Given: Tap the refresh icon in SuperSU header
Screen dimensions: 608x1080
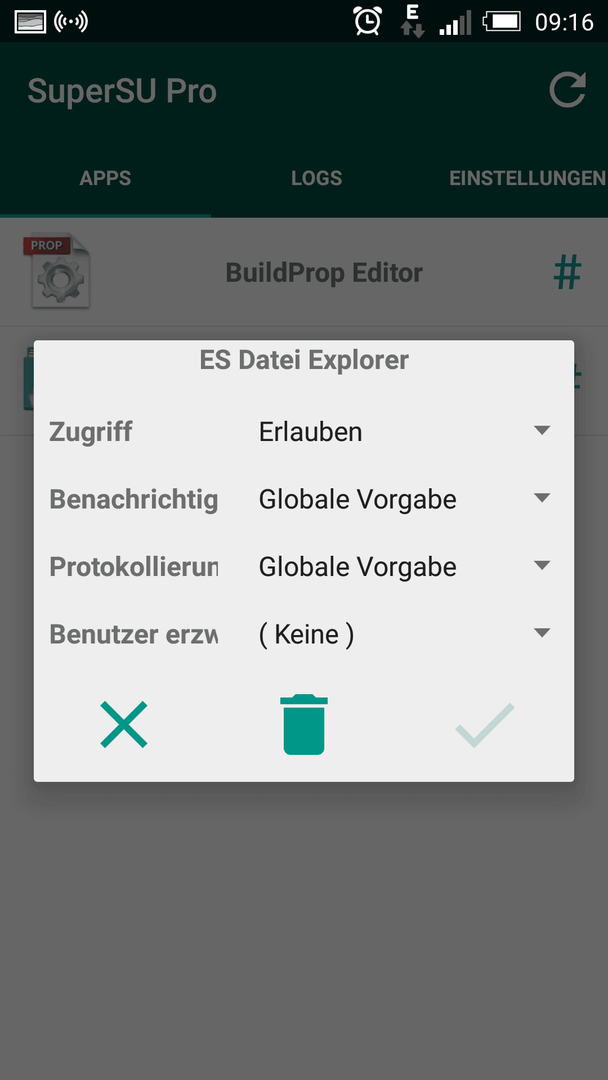Looking at the screenshot, I should 567,90.
